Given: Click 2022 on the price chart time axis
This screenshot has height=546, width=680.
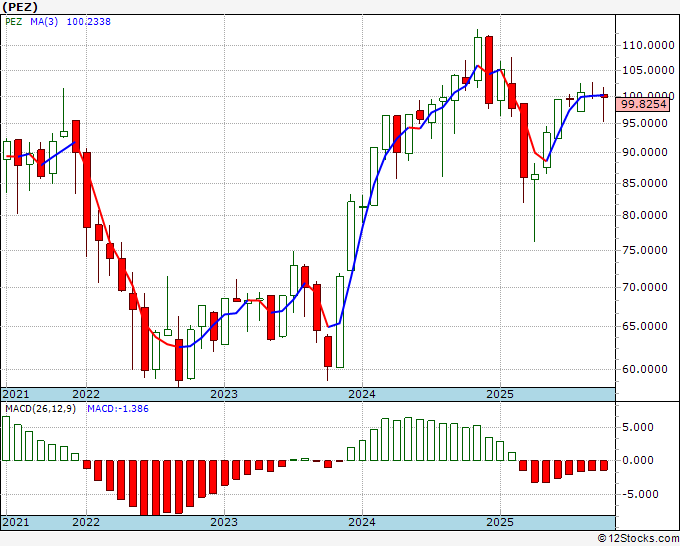Looking at the screenshot, I should coord(86,394).
